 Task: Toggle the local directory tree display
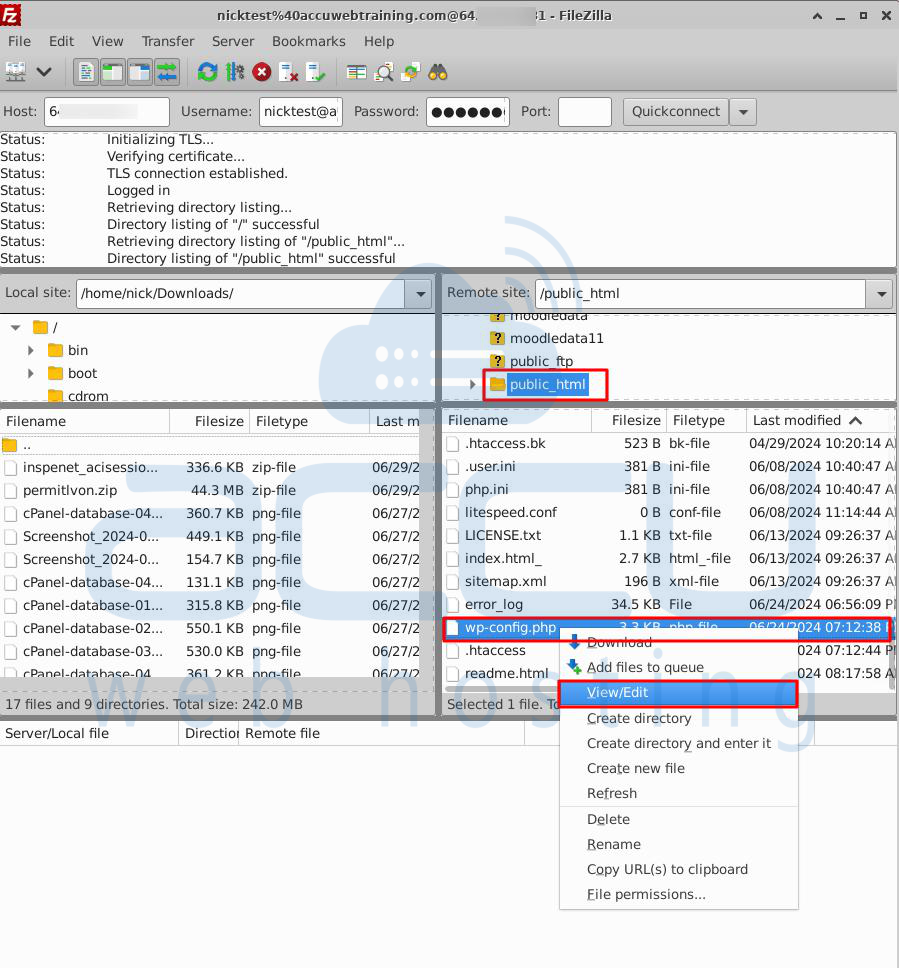click(113, 72)
